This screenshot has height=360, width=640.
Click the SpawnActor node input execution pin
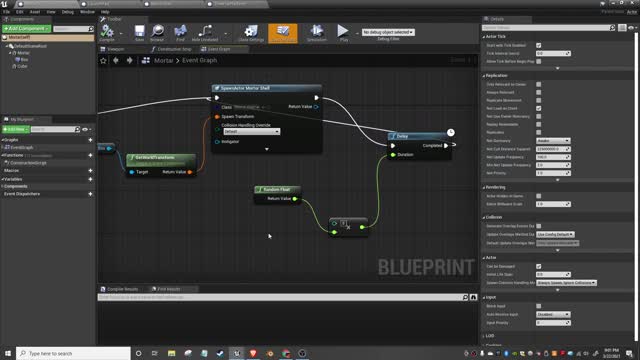(x=217, y=98)
